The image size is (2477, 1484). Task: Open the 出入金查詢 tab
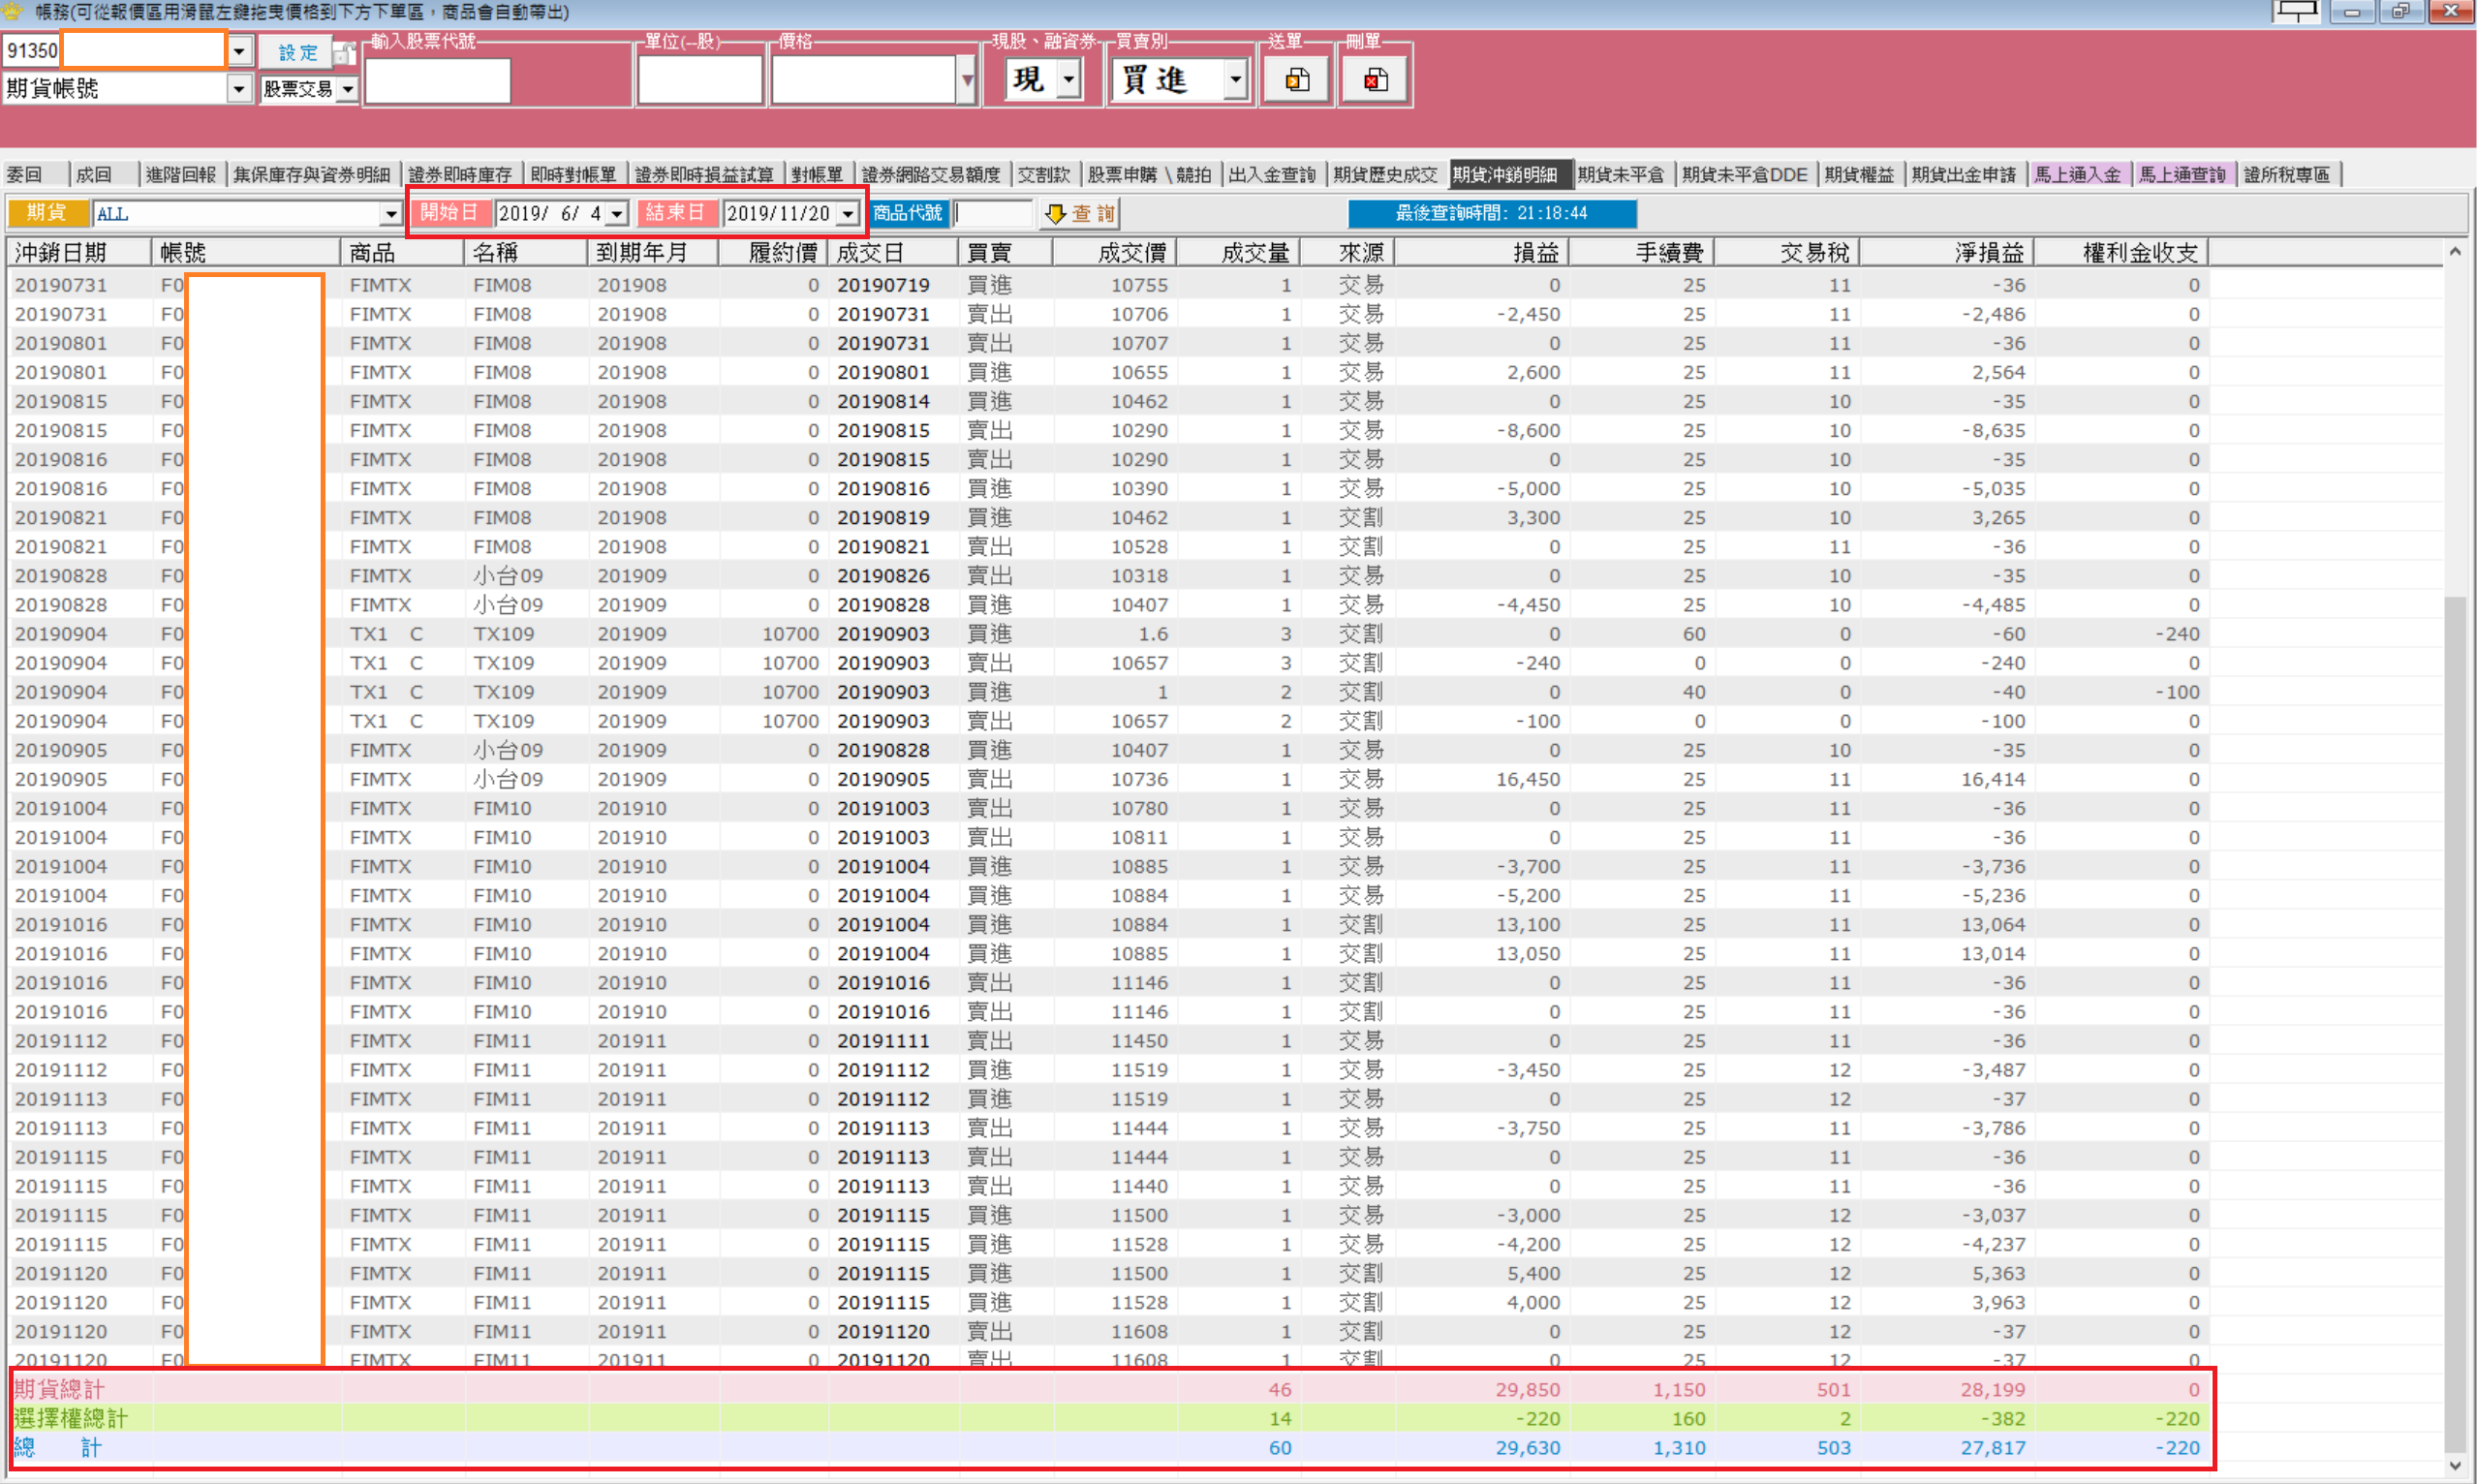[1273, 174]
